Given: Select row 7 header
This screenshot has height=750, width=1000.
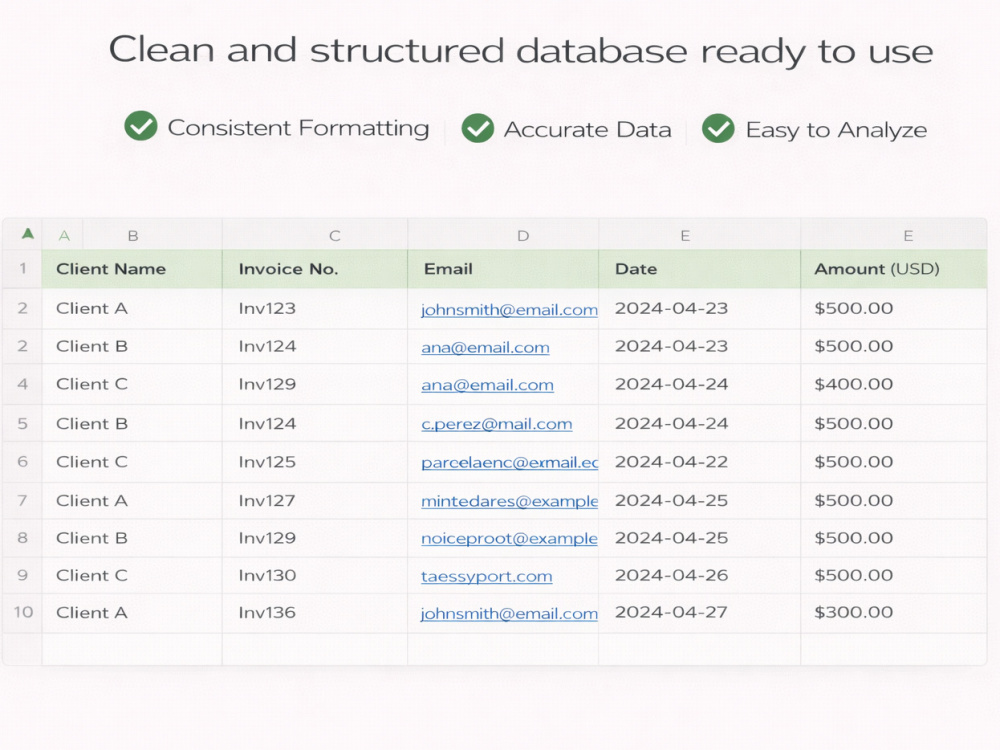Looking at the screenshot, I should click(x=23, y=501).
